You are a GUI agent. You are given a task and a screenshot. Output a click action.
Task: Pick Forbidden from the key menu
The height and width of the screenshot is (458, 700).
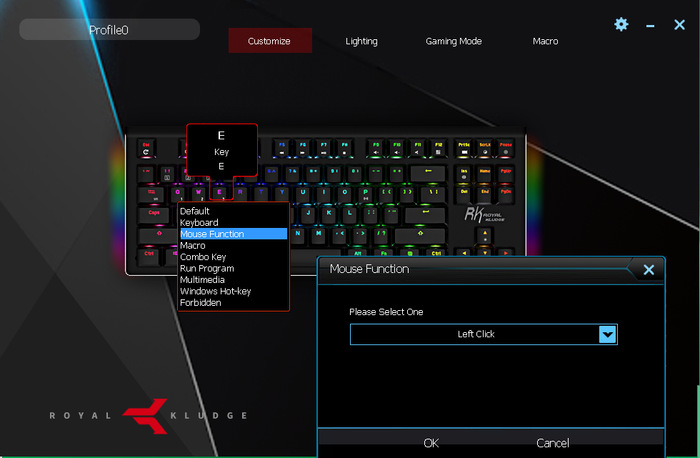[x=201, y=303]
